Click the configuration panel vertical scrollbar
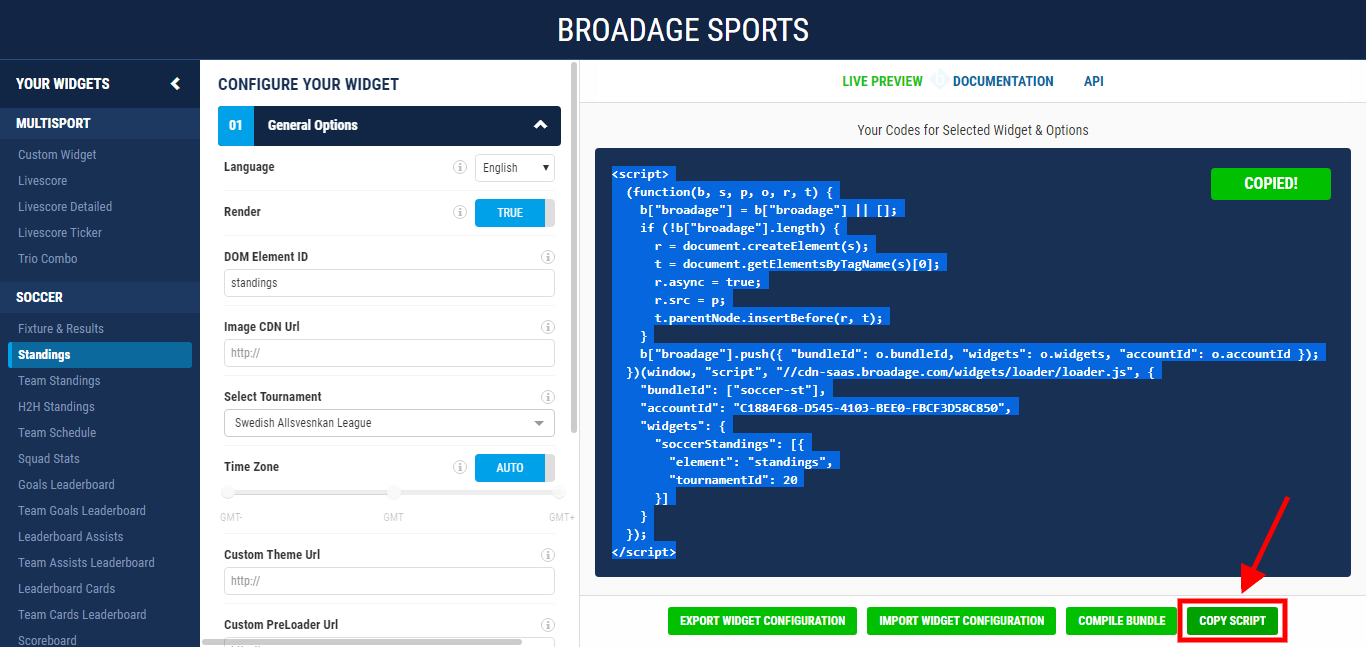Image resolution: width=1366 pixels, height=647 pixels. (573, 248)
